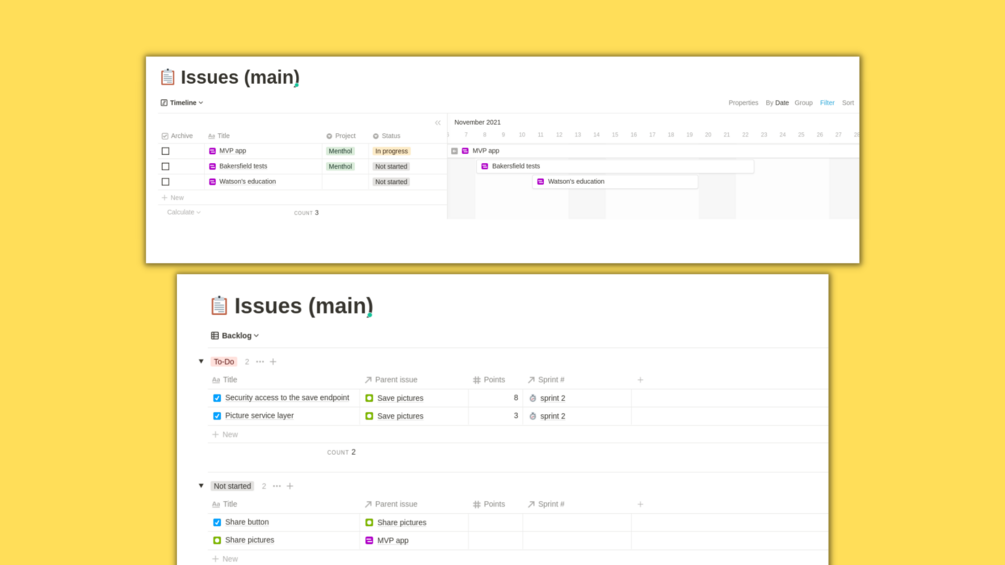Open Sort in the timeline toolbar

pyautogui.click(x=847, y=102)
